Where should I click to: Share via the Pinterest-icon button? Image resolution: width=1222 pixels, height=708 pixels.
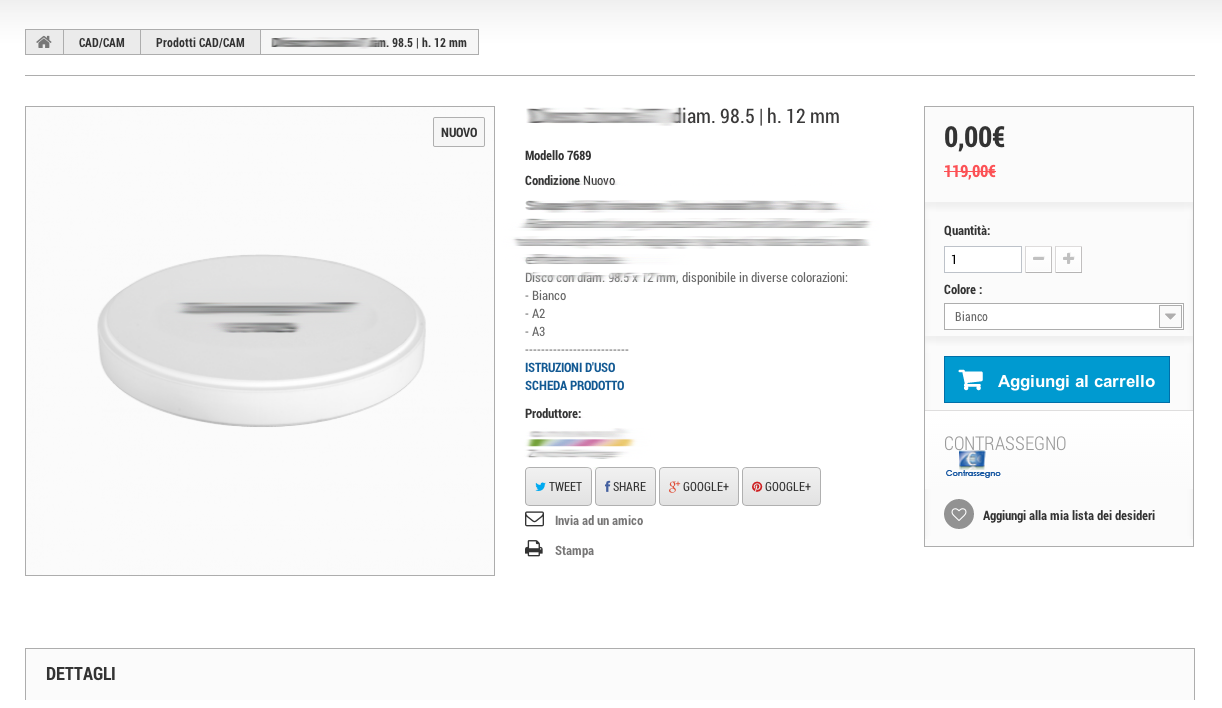pyautogui.click(x=781, y=486)
